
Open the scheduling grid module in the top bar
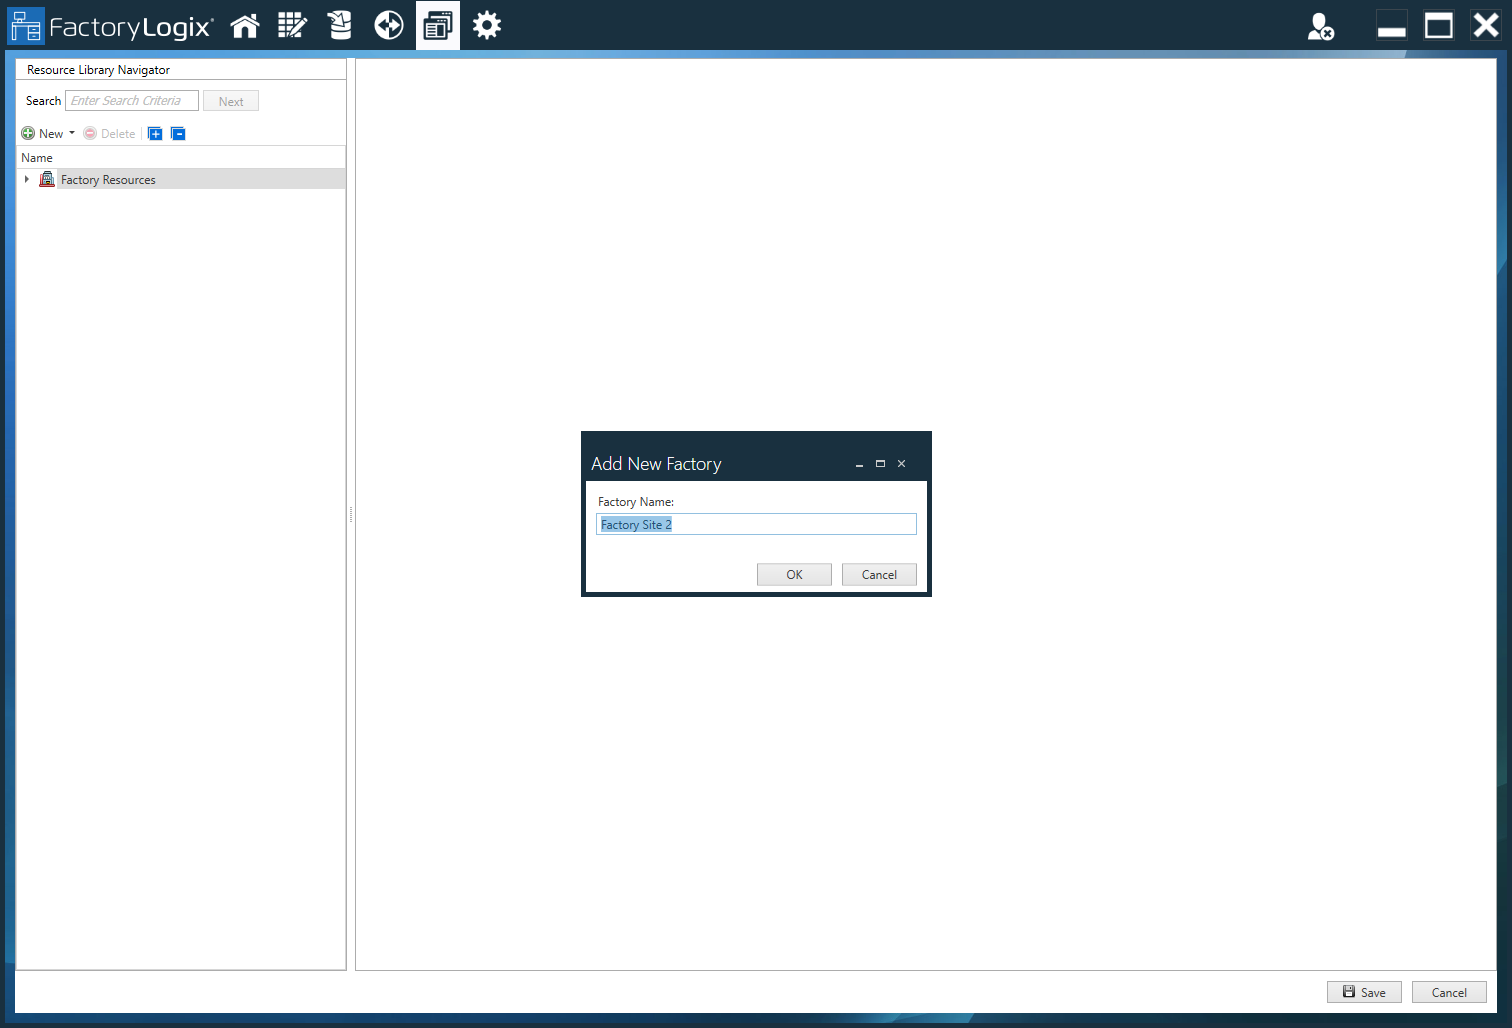point(292,25)
